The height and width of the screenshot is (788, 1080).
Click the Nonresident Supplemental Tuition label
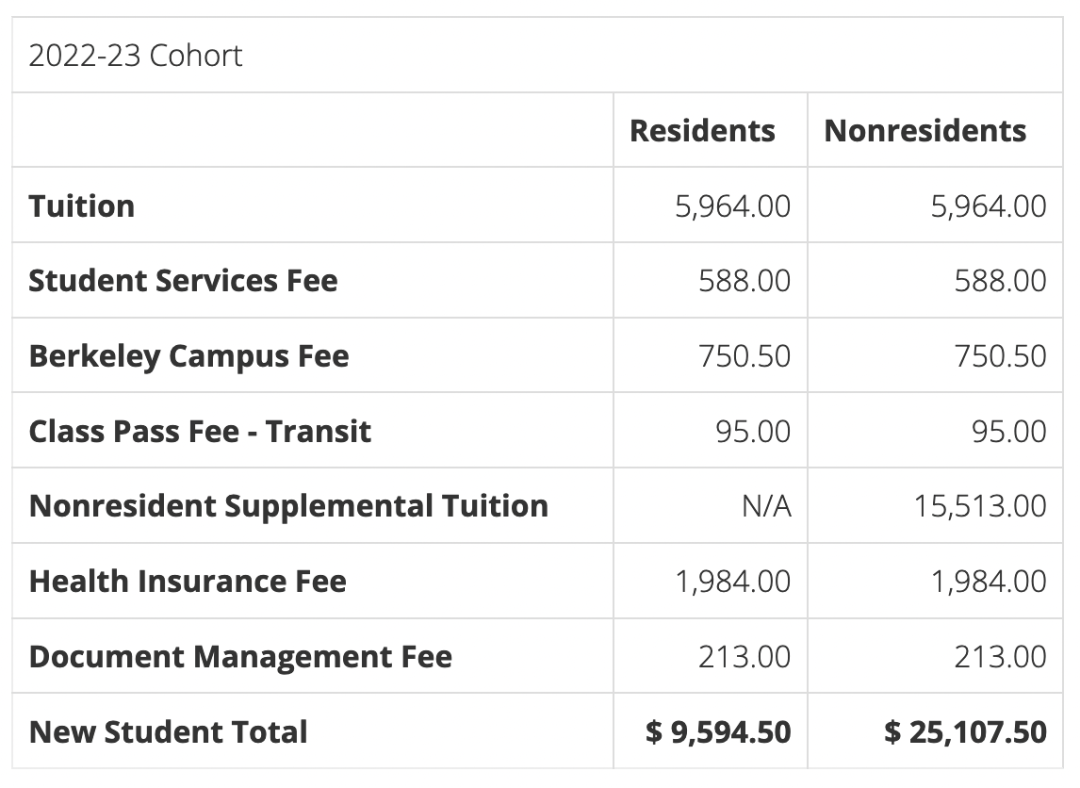[288, 506]
